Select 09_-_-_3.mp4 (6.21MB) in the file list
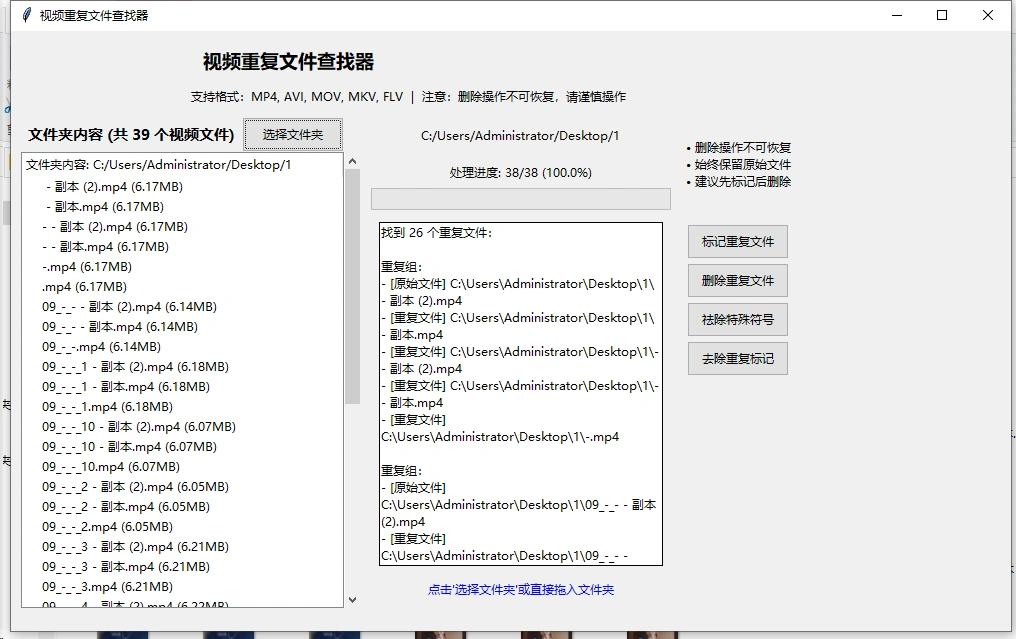1016x639 pixels. [107, 587]
